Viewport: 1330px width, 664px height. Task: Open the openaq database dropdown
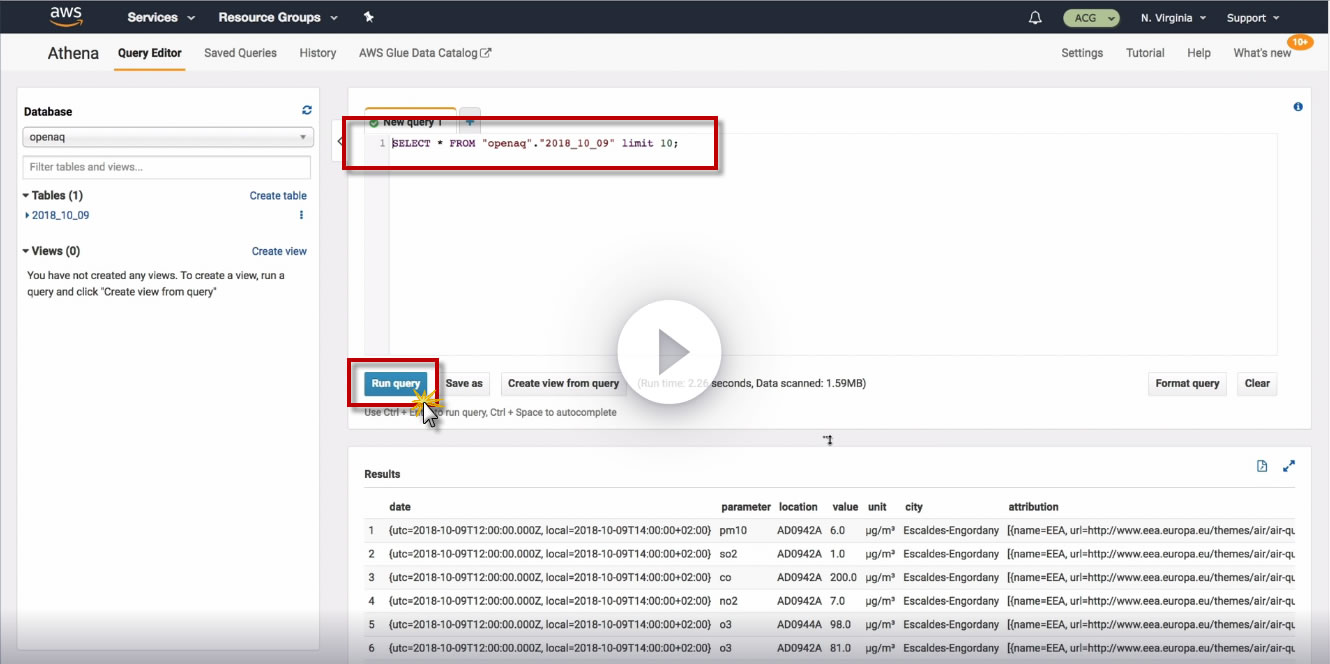coord(167,137)
